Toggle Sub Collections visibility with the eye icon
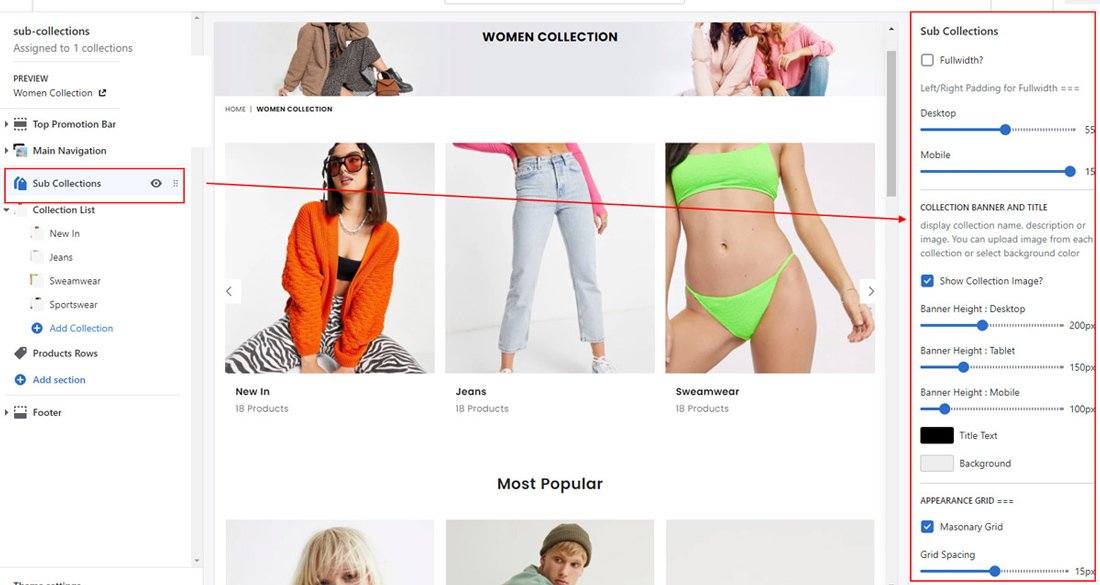Screen dimensions: 1100x585 pyautogui.click(x=156, y=184)
